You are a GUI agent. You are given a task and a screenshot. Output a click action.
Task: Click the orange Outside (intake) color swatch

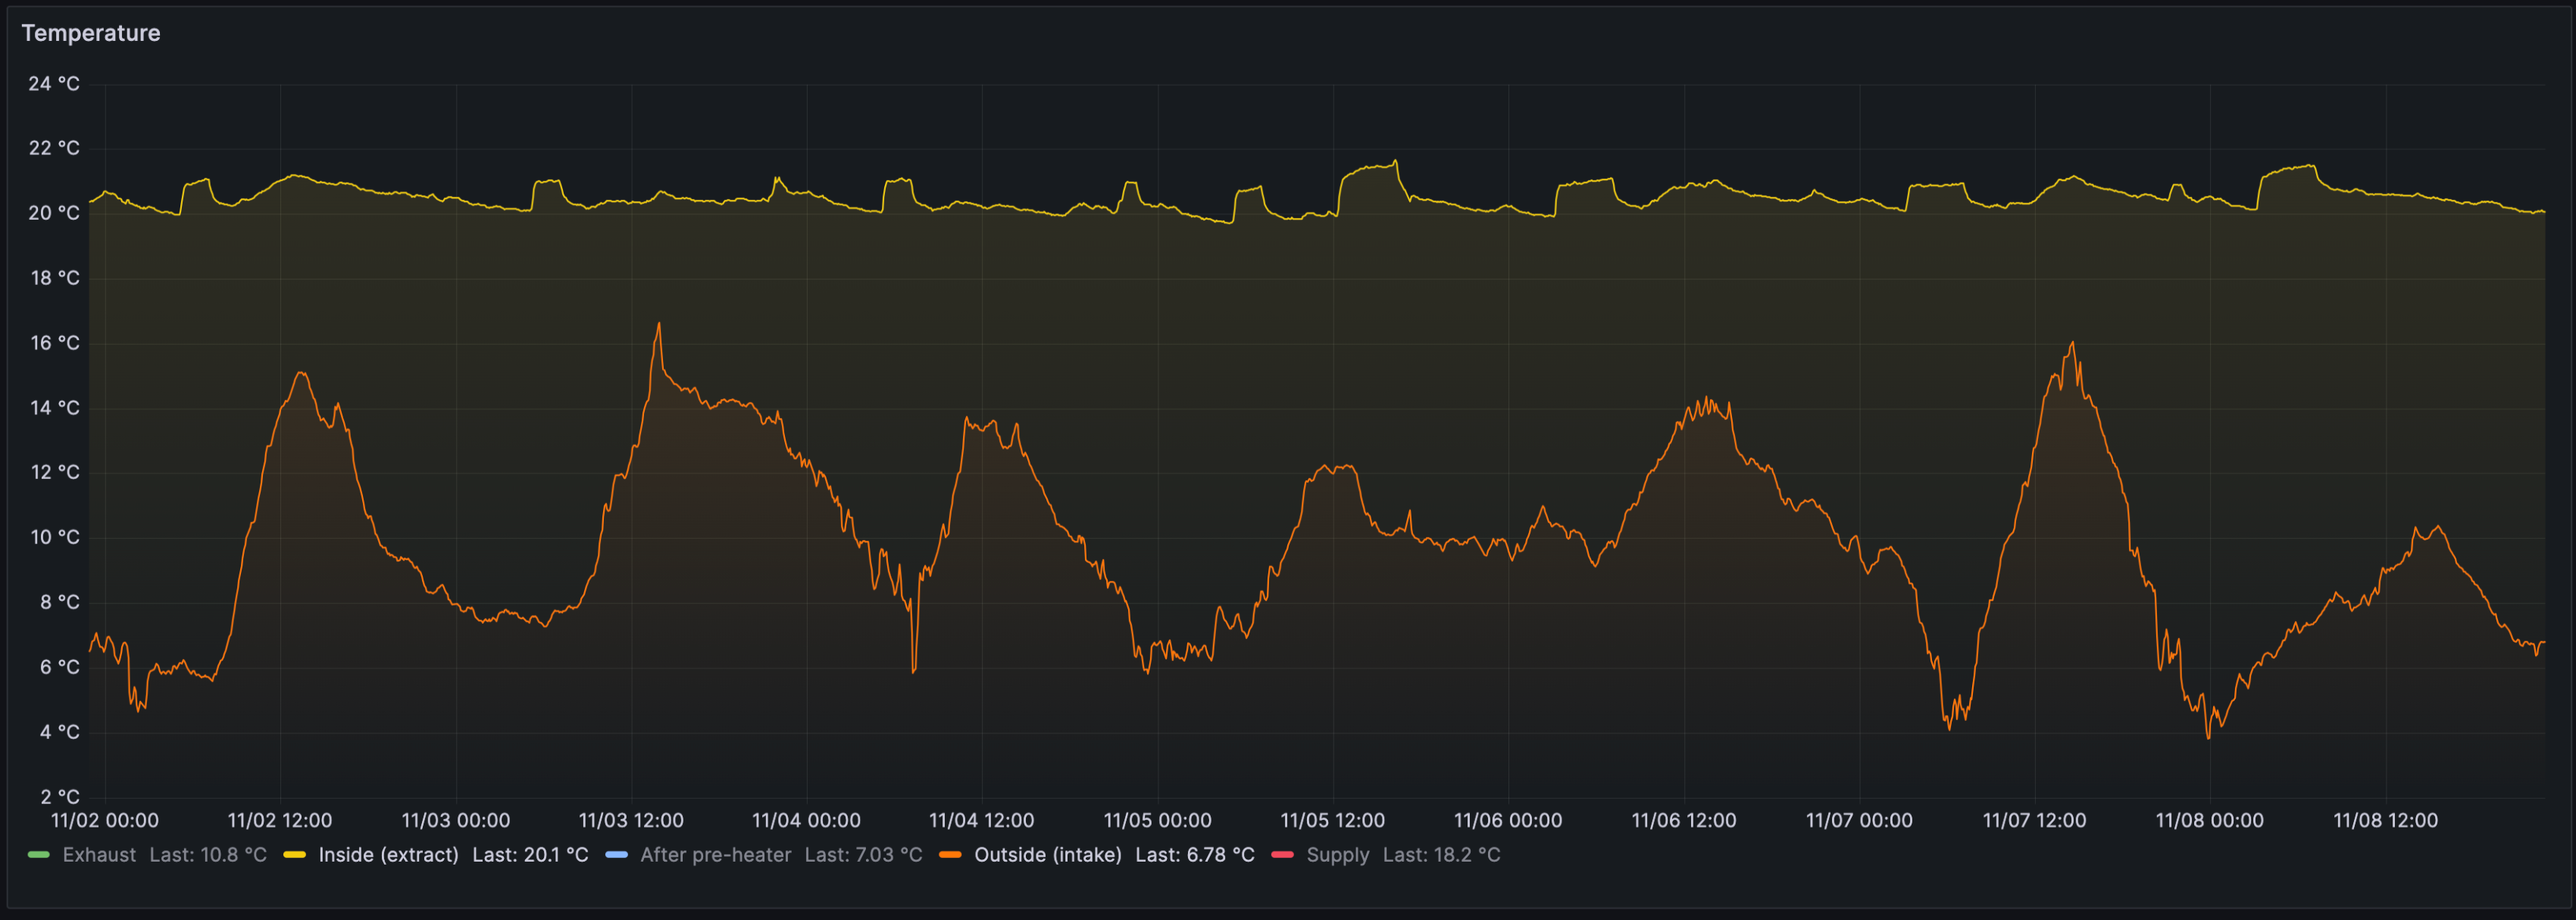pos(950,855)
